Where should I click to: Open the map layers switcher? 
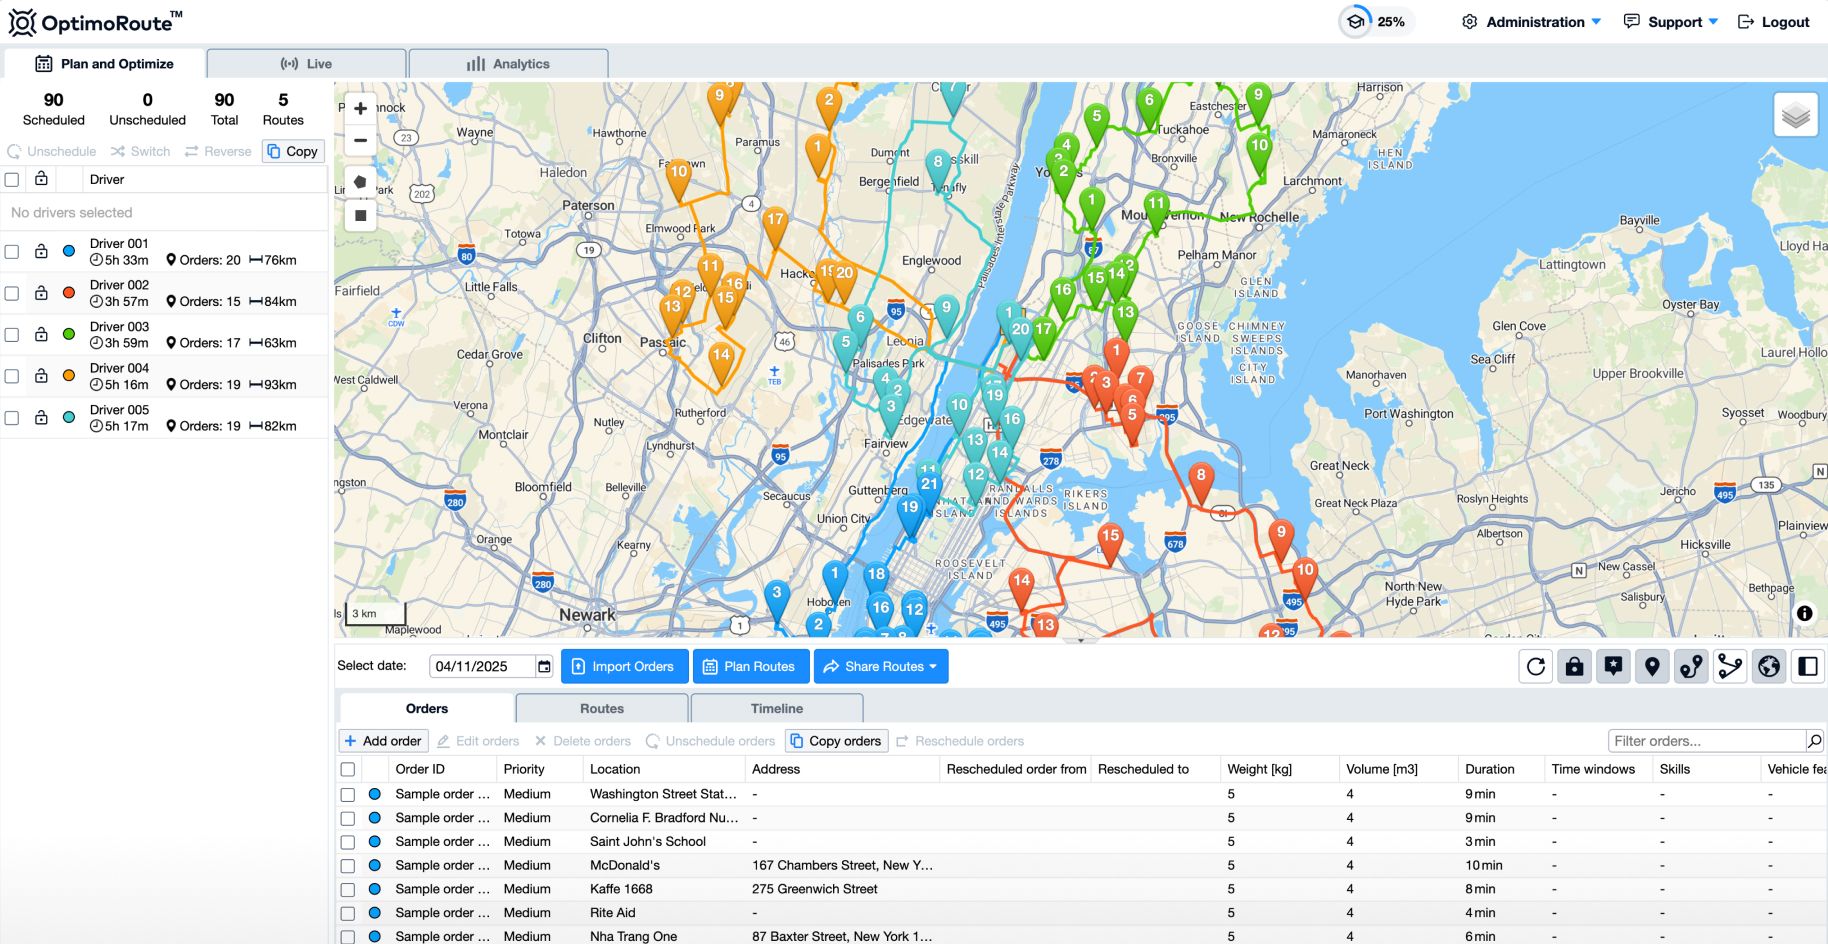point(1796,115)
